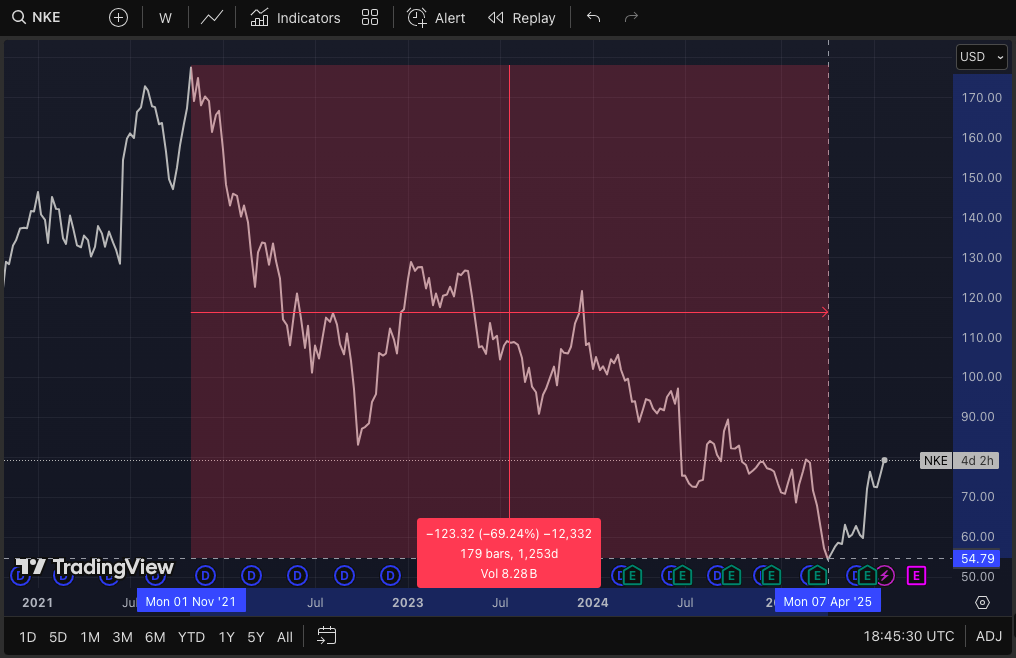The height and width of the screenshot is (658, 1016).
Task: Expand the USD currency dropdown
Action: point(982,57)
